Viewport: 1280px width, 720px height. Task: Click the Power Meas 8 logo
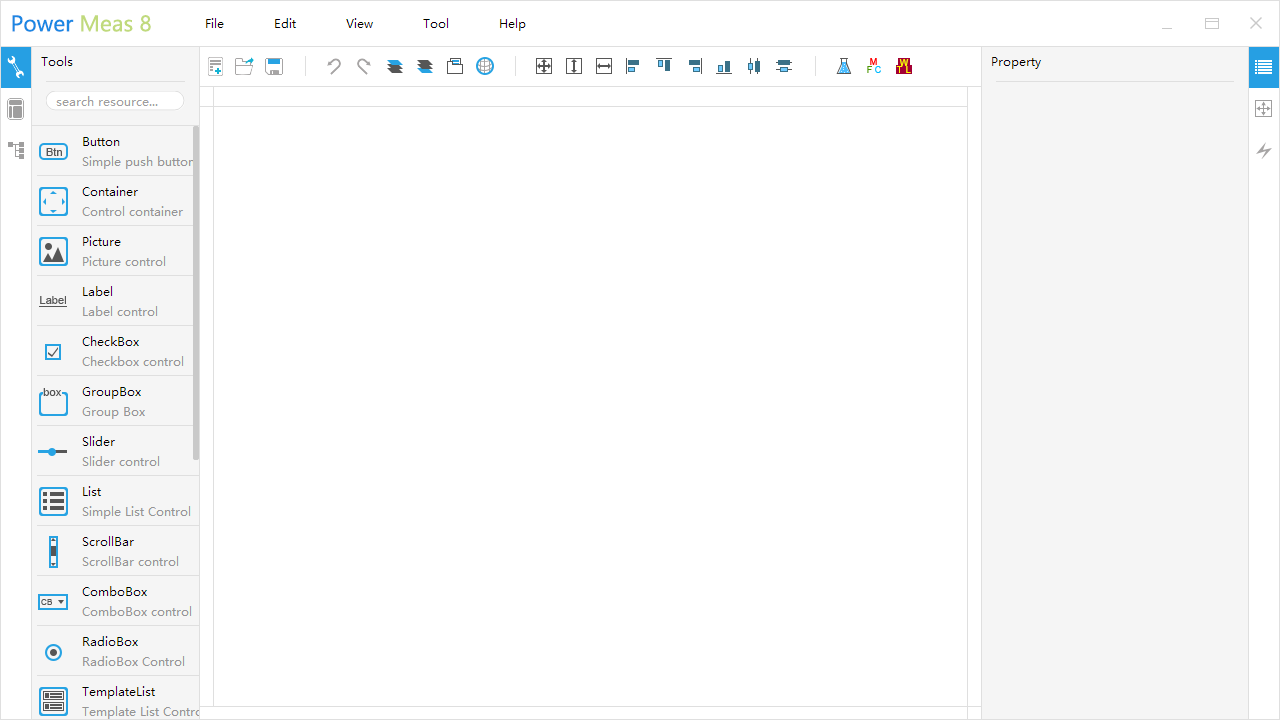coord(81,23)
